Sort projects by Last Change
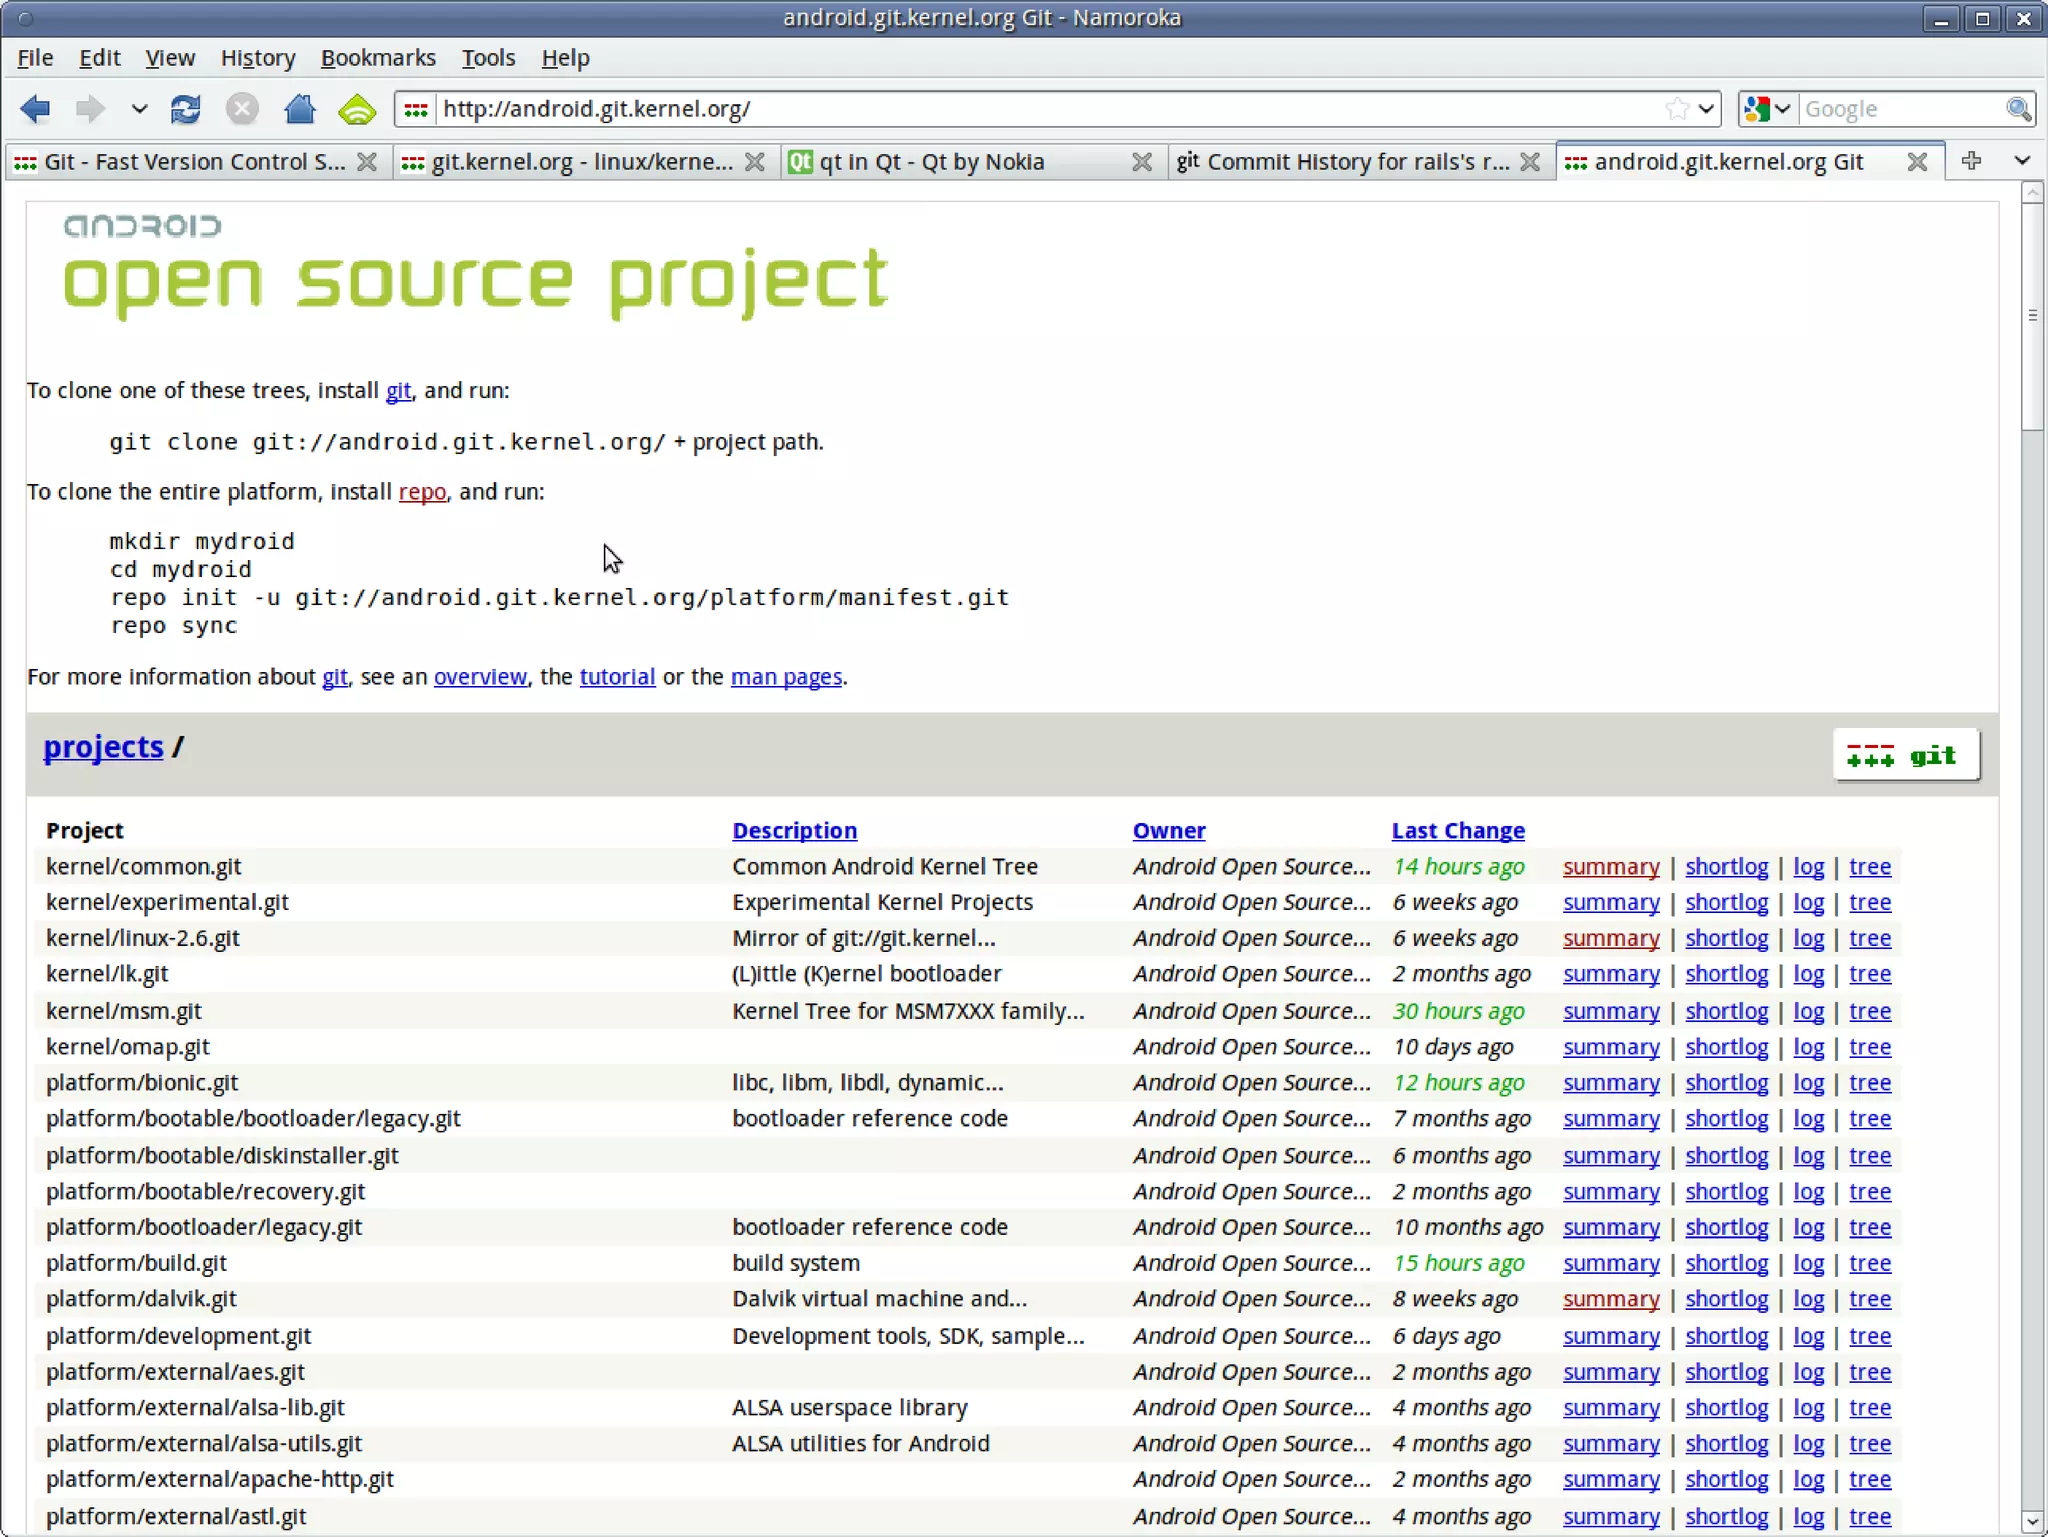The width and height of the screenshot is (2048, 1537). (x=1457, y=830)
